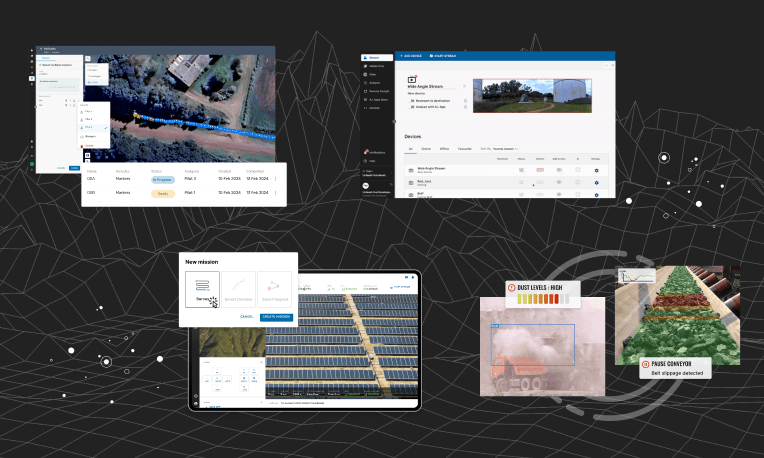The width and height of the screenshot is (764, 458).
Task: Click info icon beside Analyze with A.I. App
Action: 465,107
